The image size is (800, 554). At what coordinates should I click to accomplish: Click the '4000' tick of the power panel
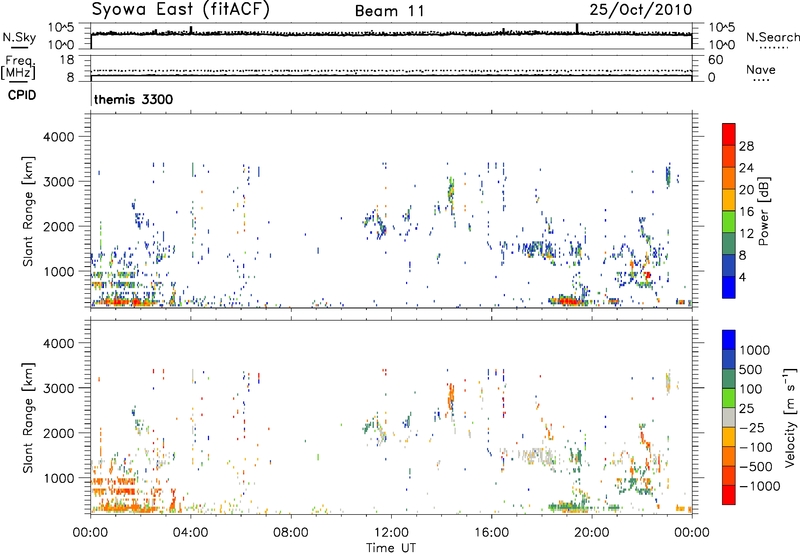(x=59, y=137)
